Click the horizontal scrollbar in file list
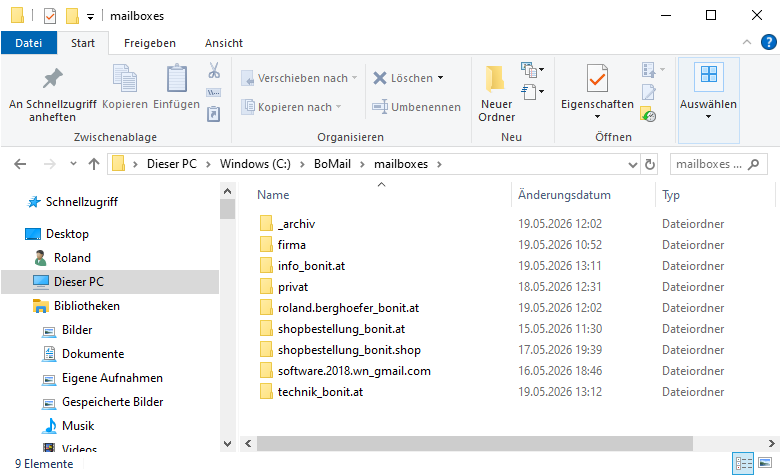 (474, 443)
